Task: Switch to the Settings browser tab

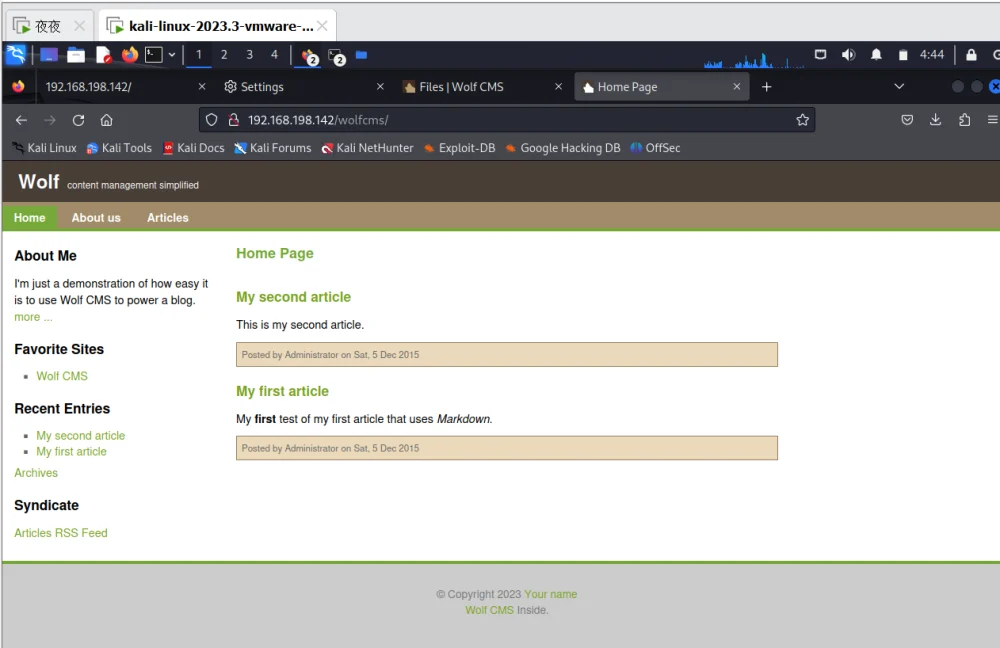Action: tap(303, 87)
